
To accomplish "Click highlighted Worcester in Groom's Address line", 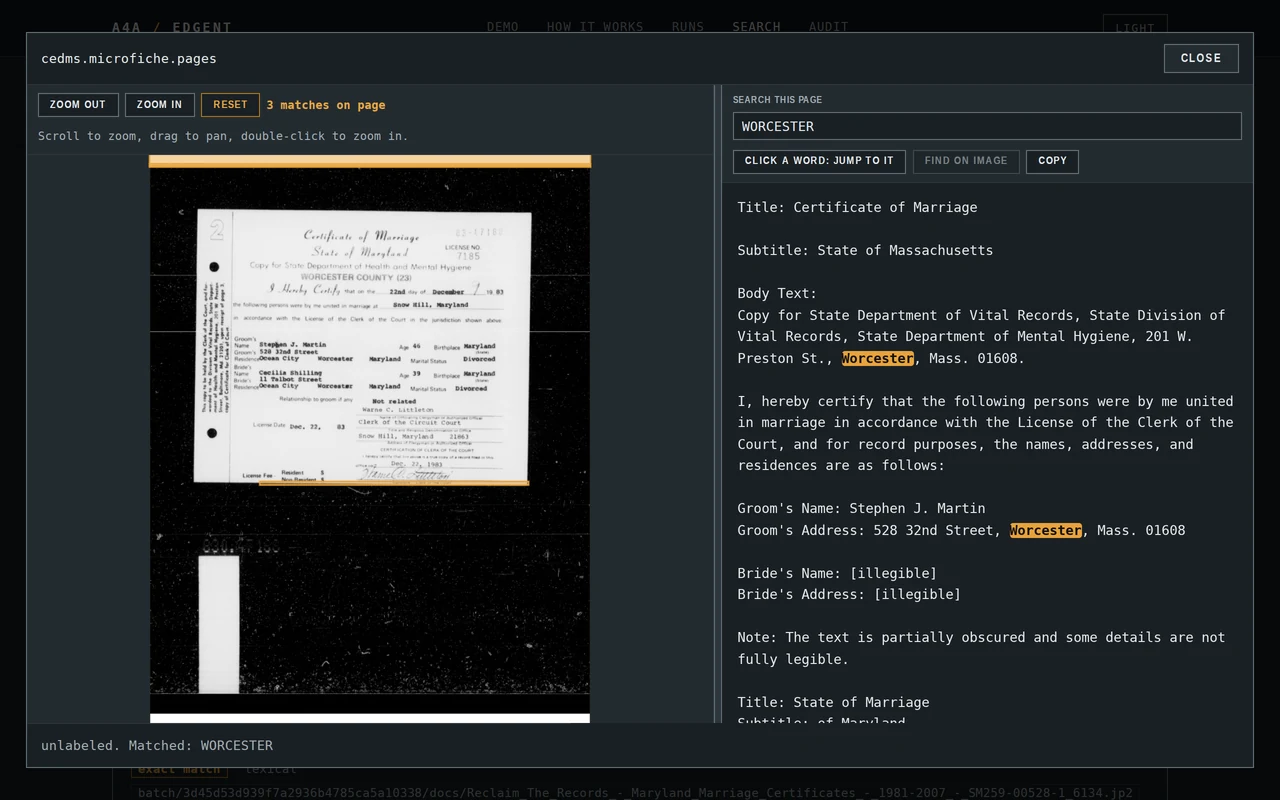I will [1046, 530].
